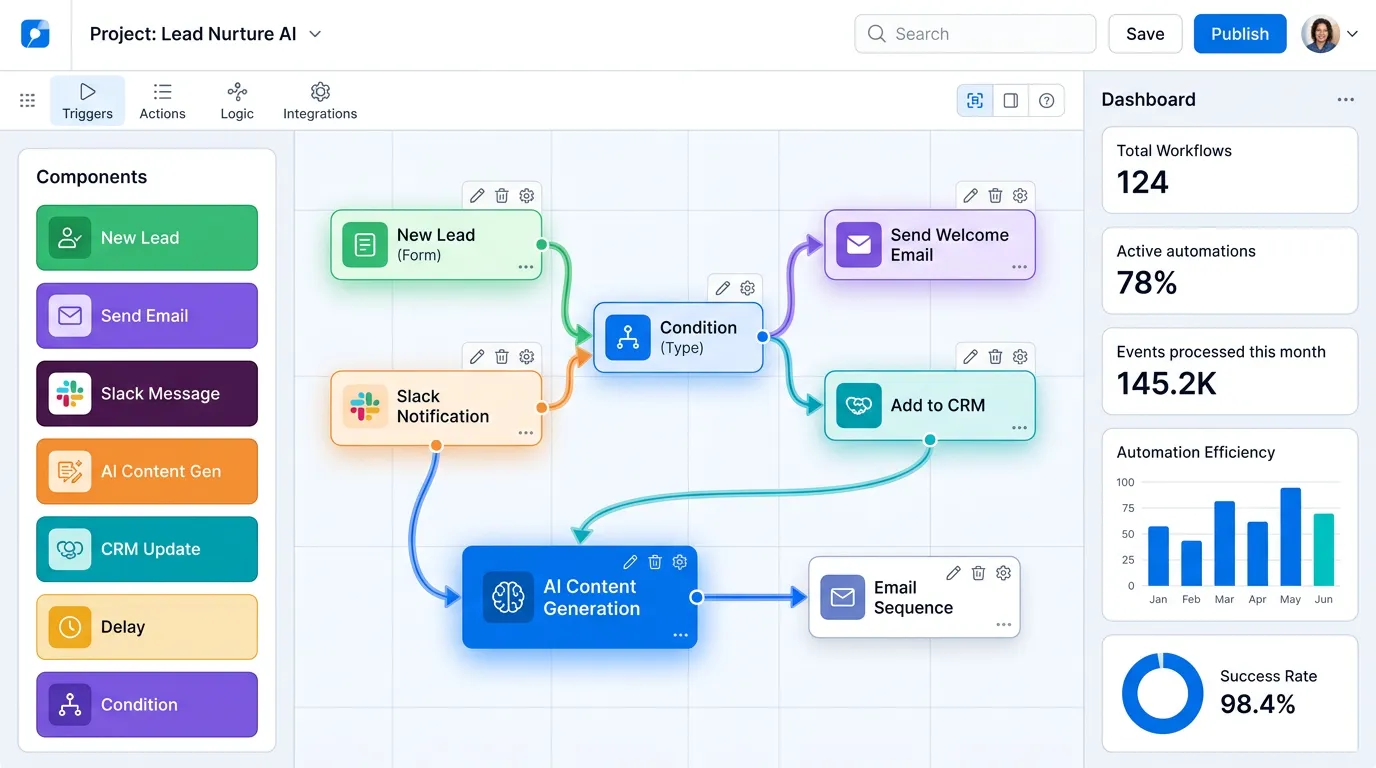Viewport: 1376px width, 768px height.
Task: Edit the Add to CRM node with pencil
Action: point(970,357)
